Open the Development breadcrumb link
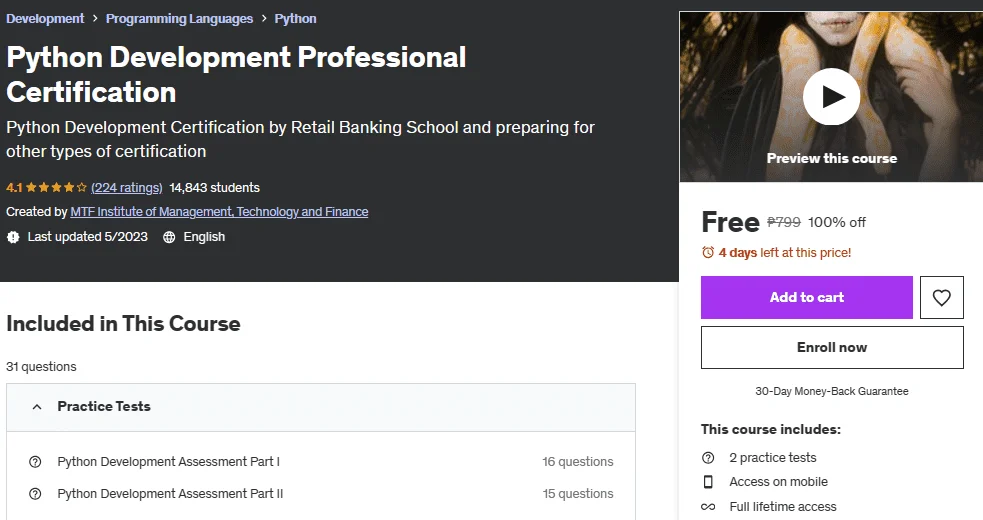 (45, 19)
